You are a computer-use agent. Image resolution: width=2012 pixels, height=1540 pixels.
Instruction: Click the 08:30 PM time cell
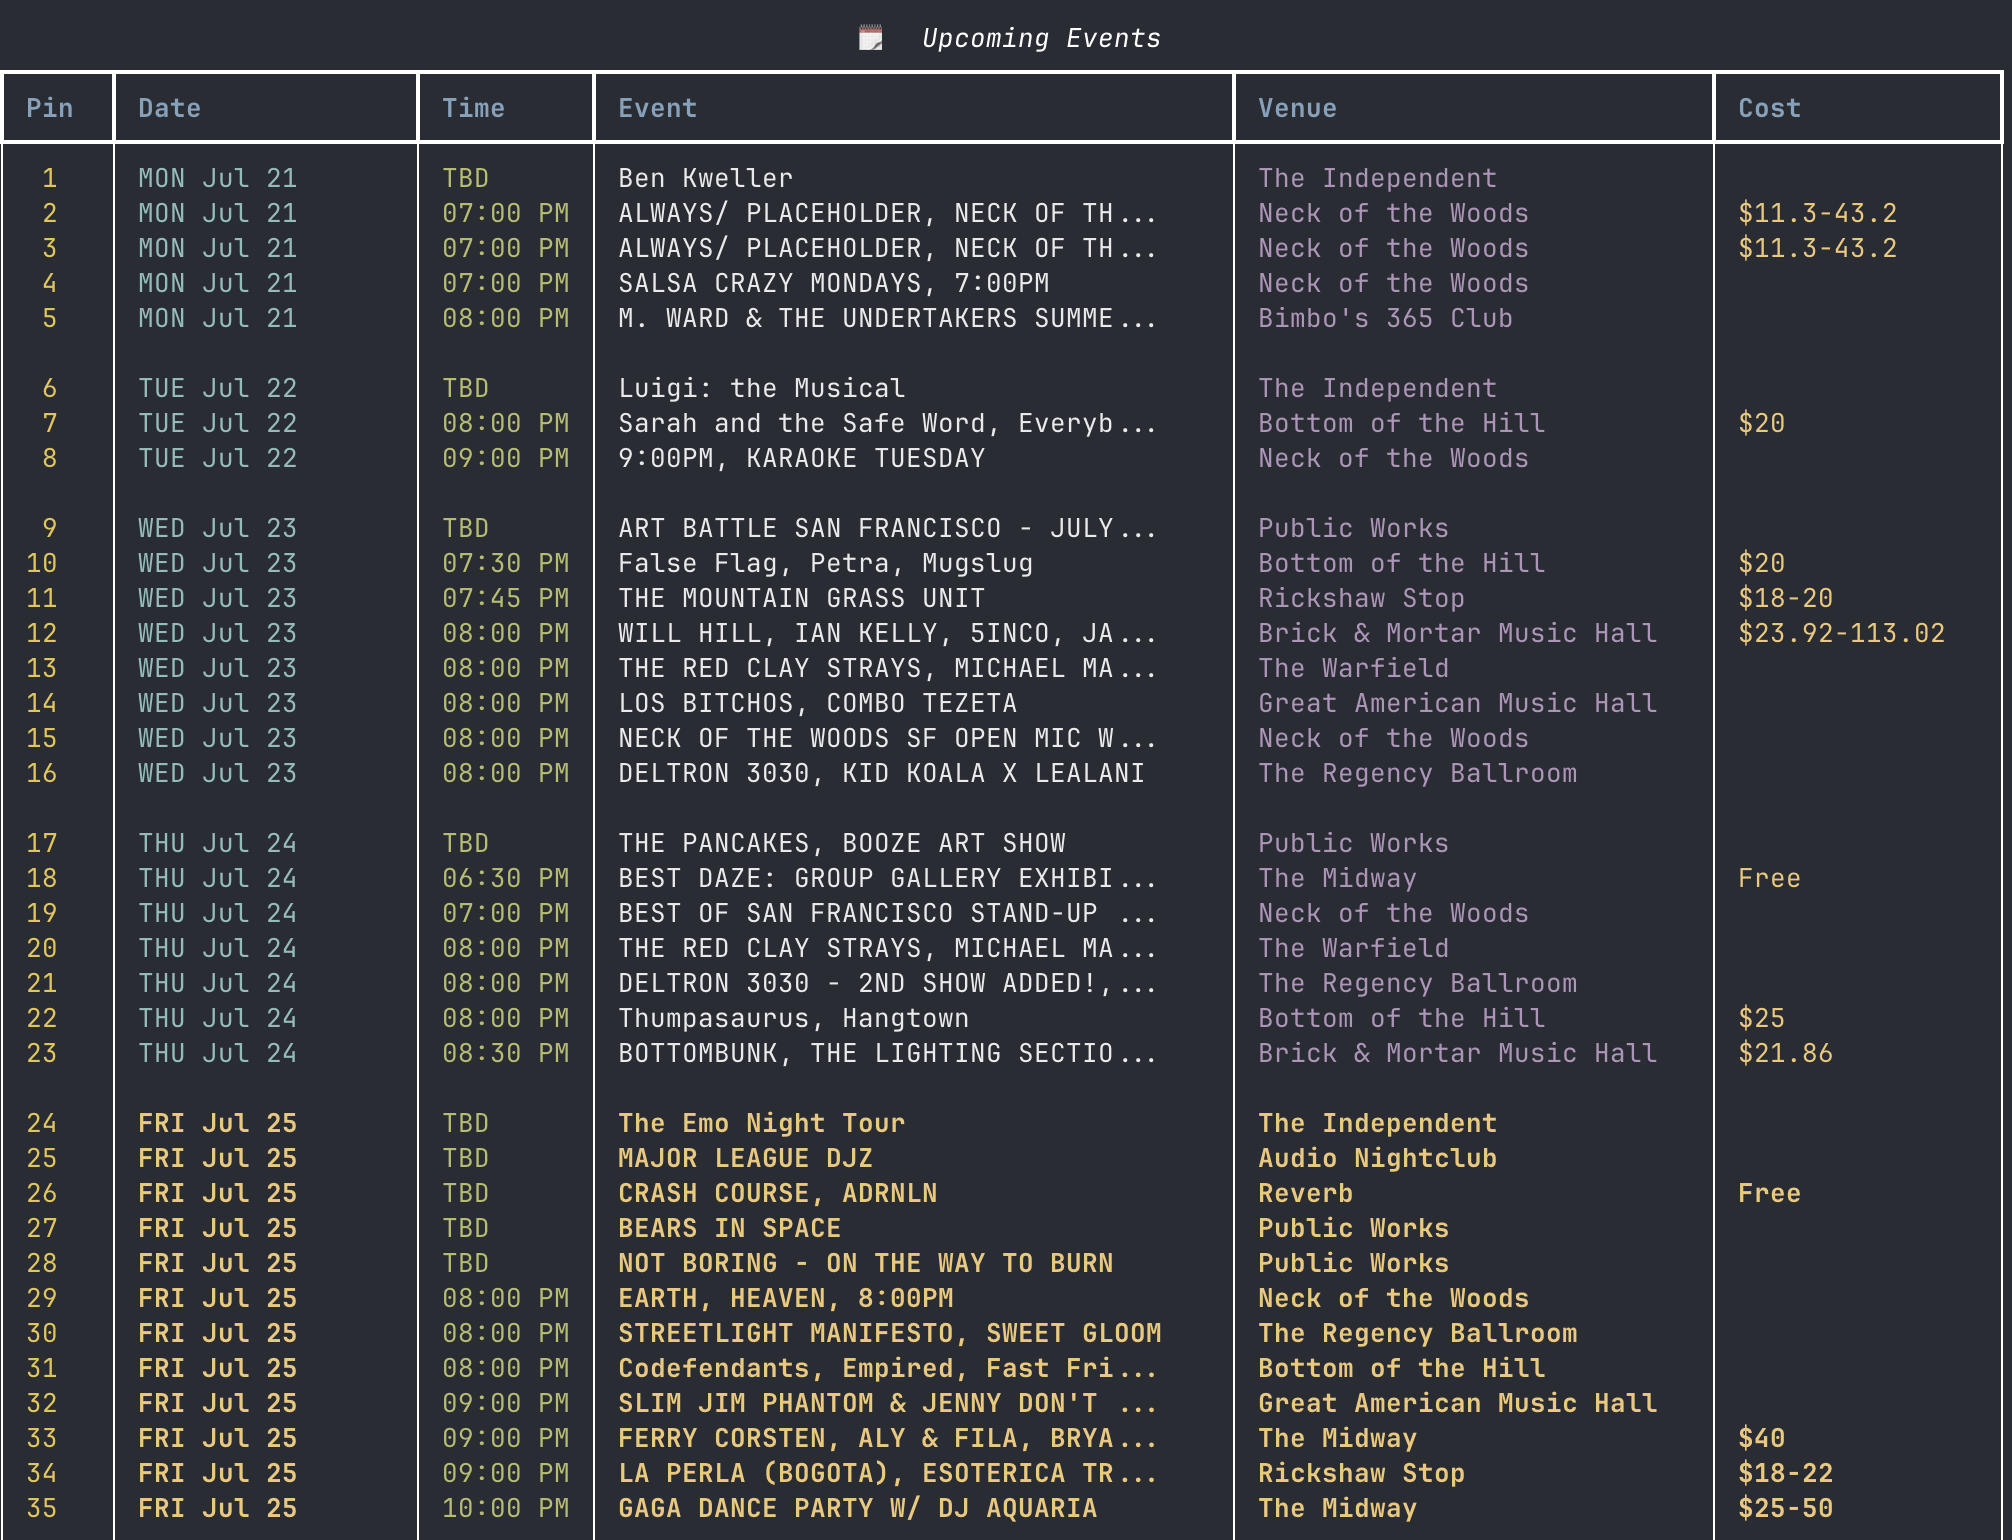[505, 1053]
